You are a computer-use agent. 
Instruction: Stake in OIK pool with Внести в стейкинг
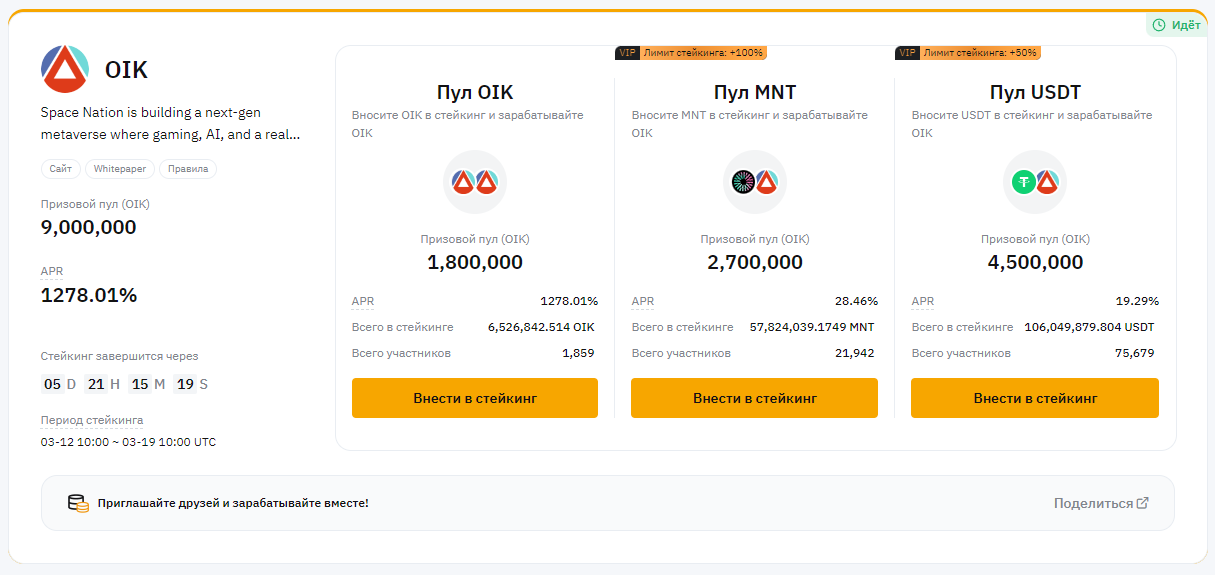[475, 398]
